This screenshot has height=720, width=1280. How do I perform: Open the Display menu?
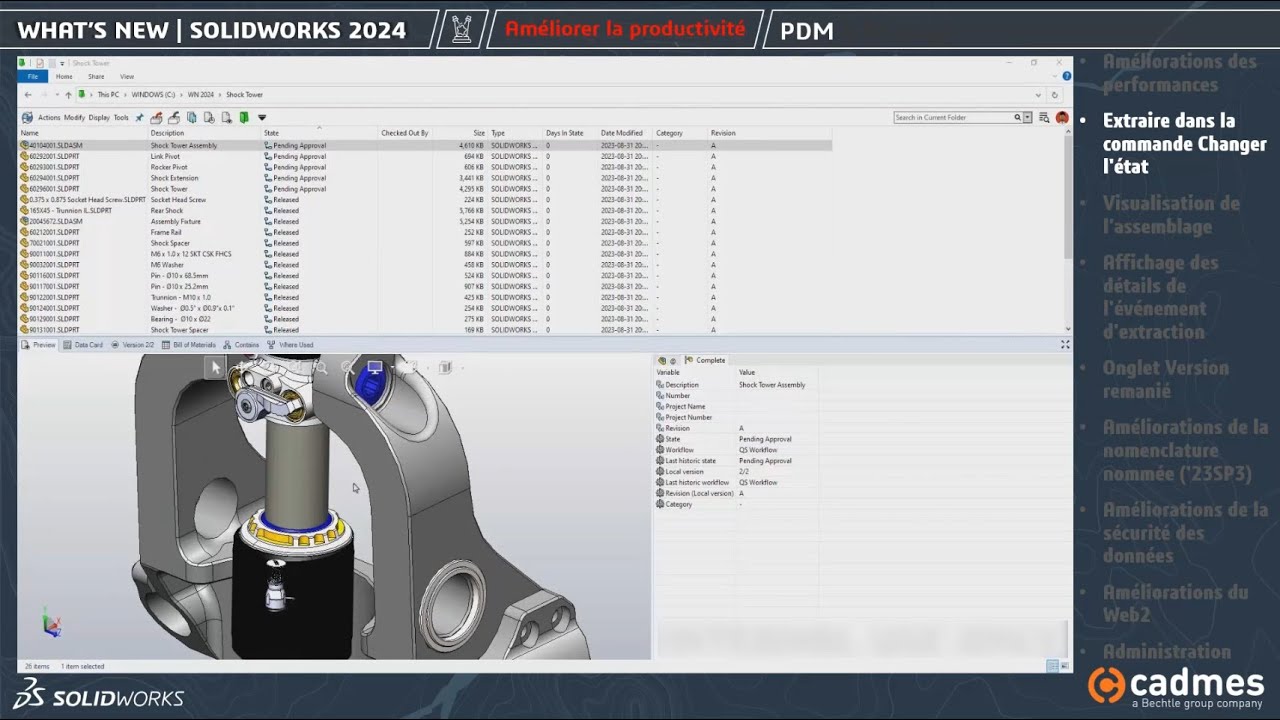[99, 118]
